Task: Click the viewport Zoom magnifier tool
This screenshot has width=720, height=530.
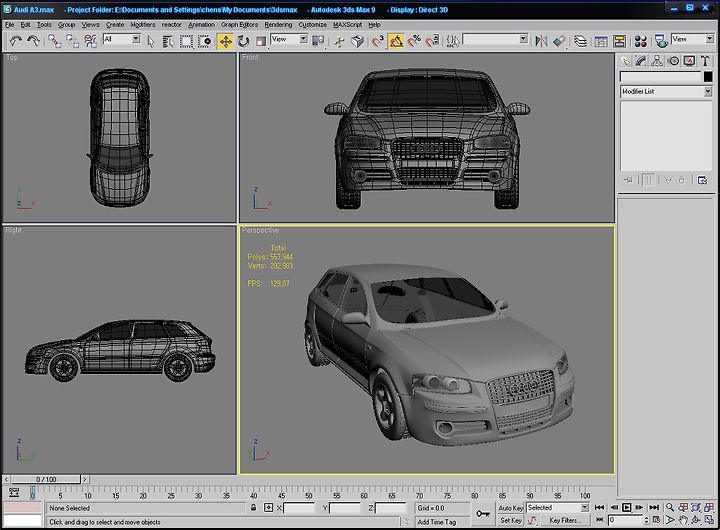Action: click(x=670, y=507)
